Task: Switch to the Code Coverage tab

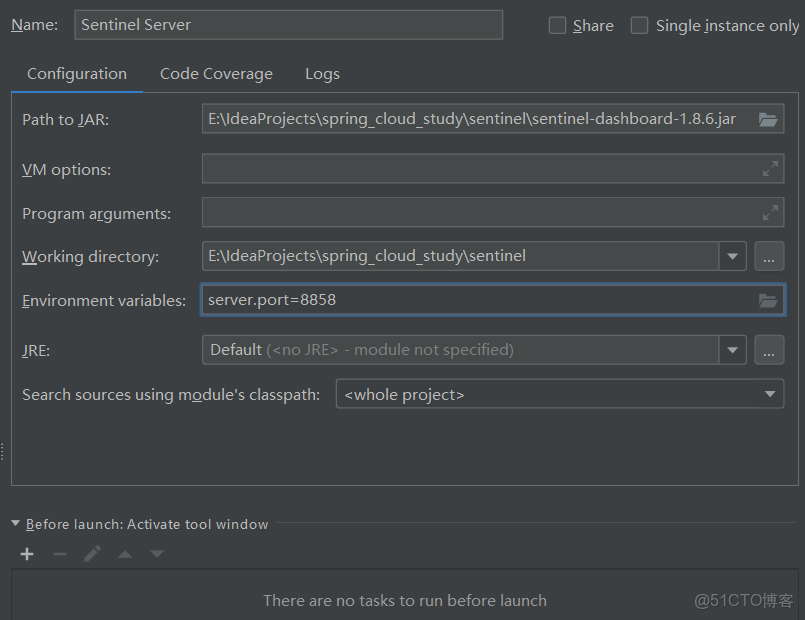Action: click(215, 73)
